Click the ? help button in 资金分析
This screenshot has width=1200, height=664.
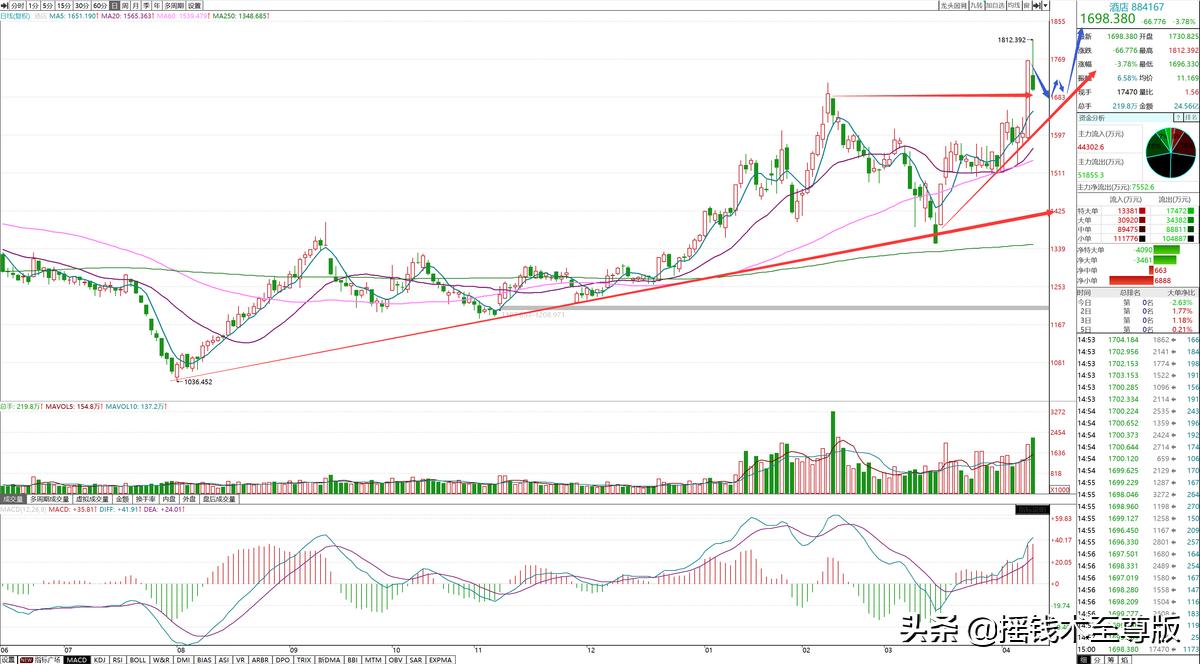pyautogui.click(x=1177, y=116)
